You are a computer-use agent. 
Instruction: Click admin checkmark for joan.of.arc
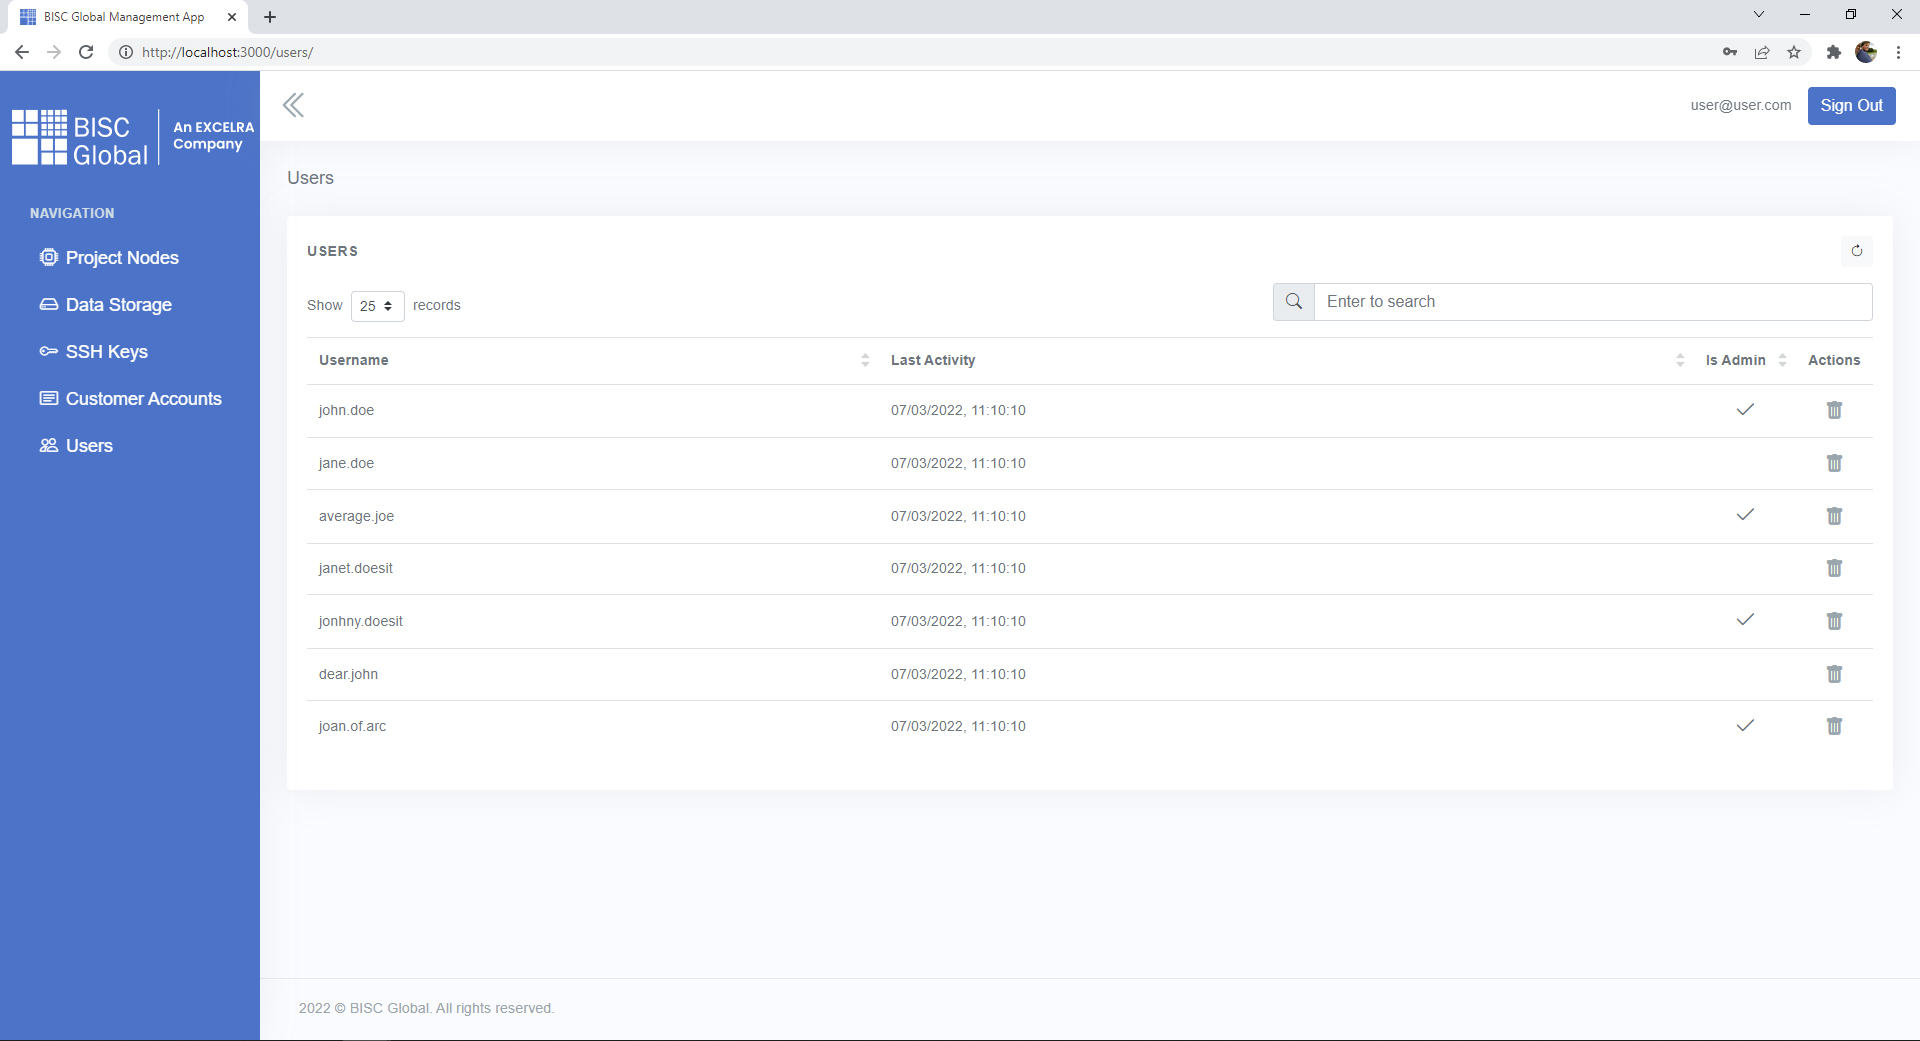click(1745, 725)
